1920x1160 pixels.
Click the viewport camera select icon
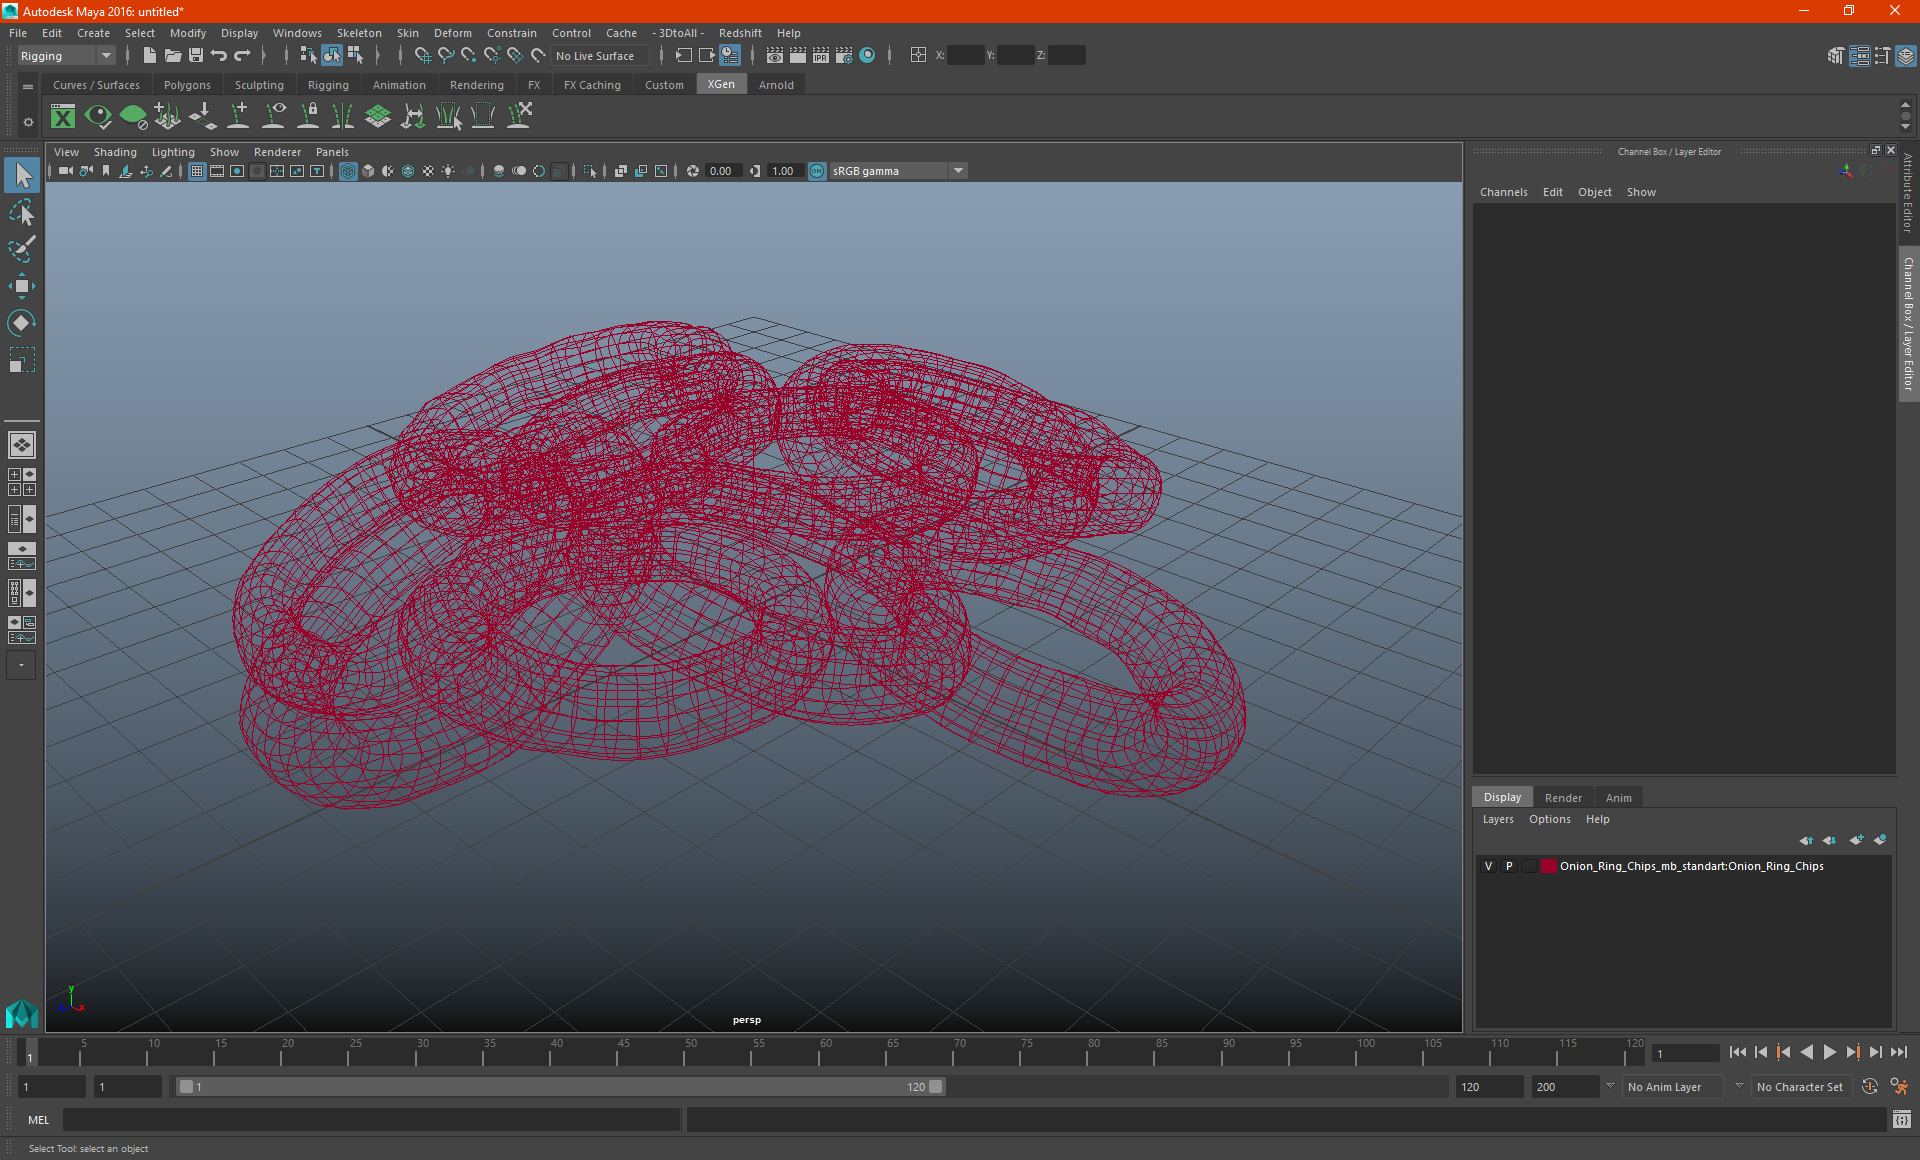pos(66,171)
